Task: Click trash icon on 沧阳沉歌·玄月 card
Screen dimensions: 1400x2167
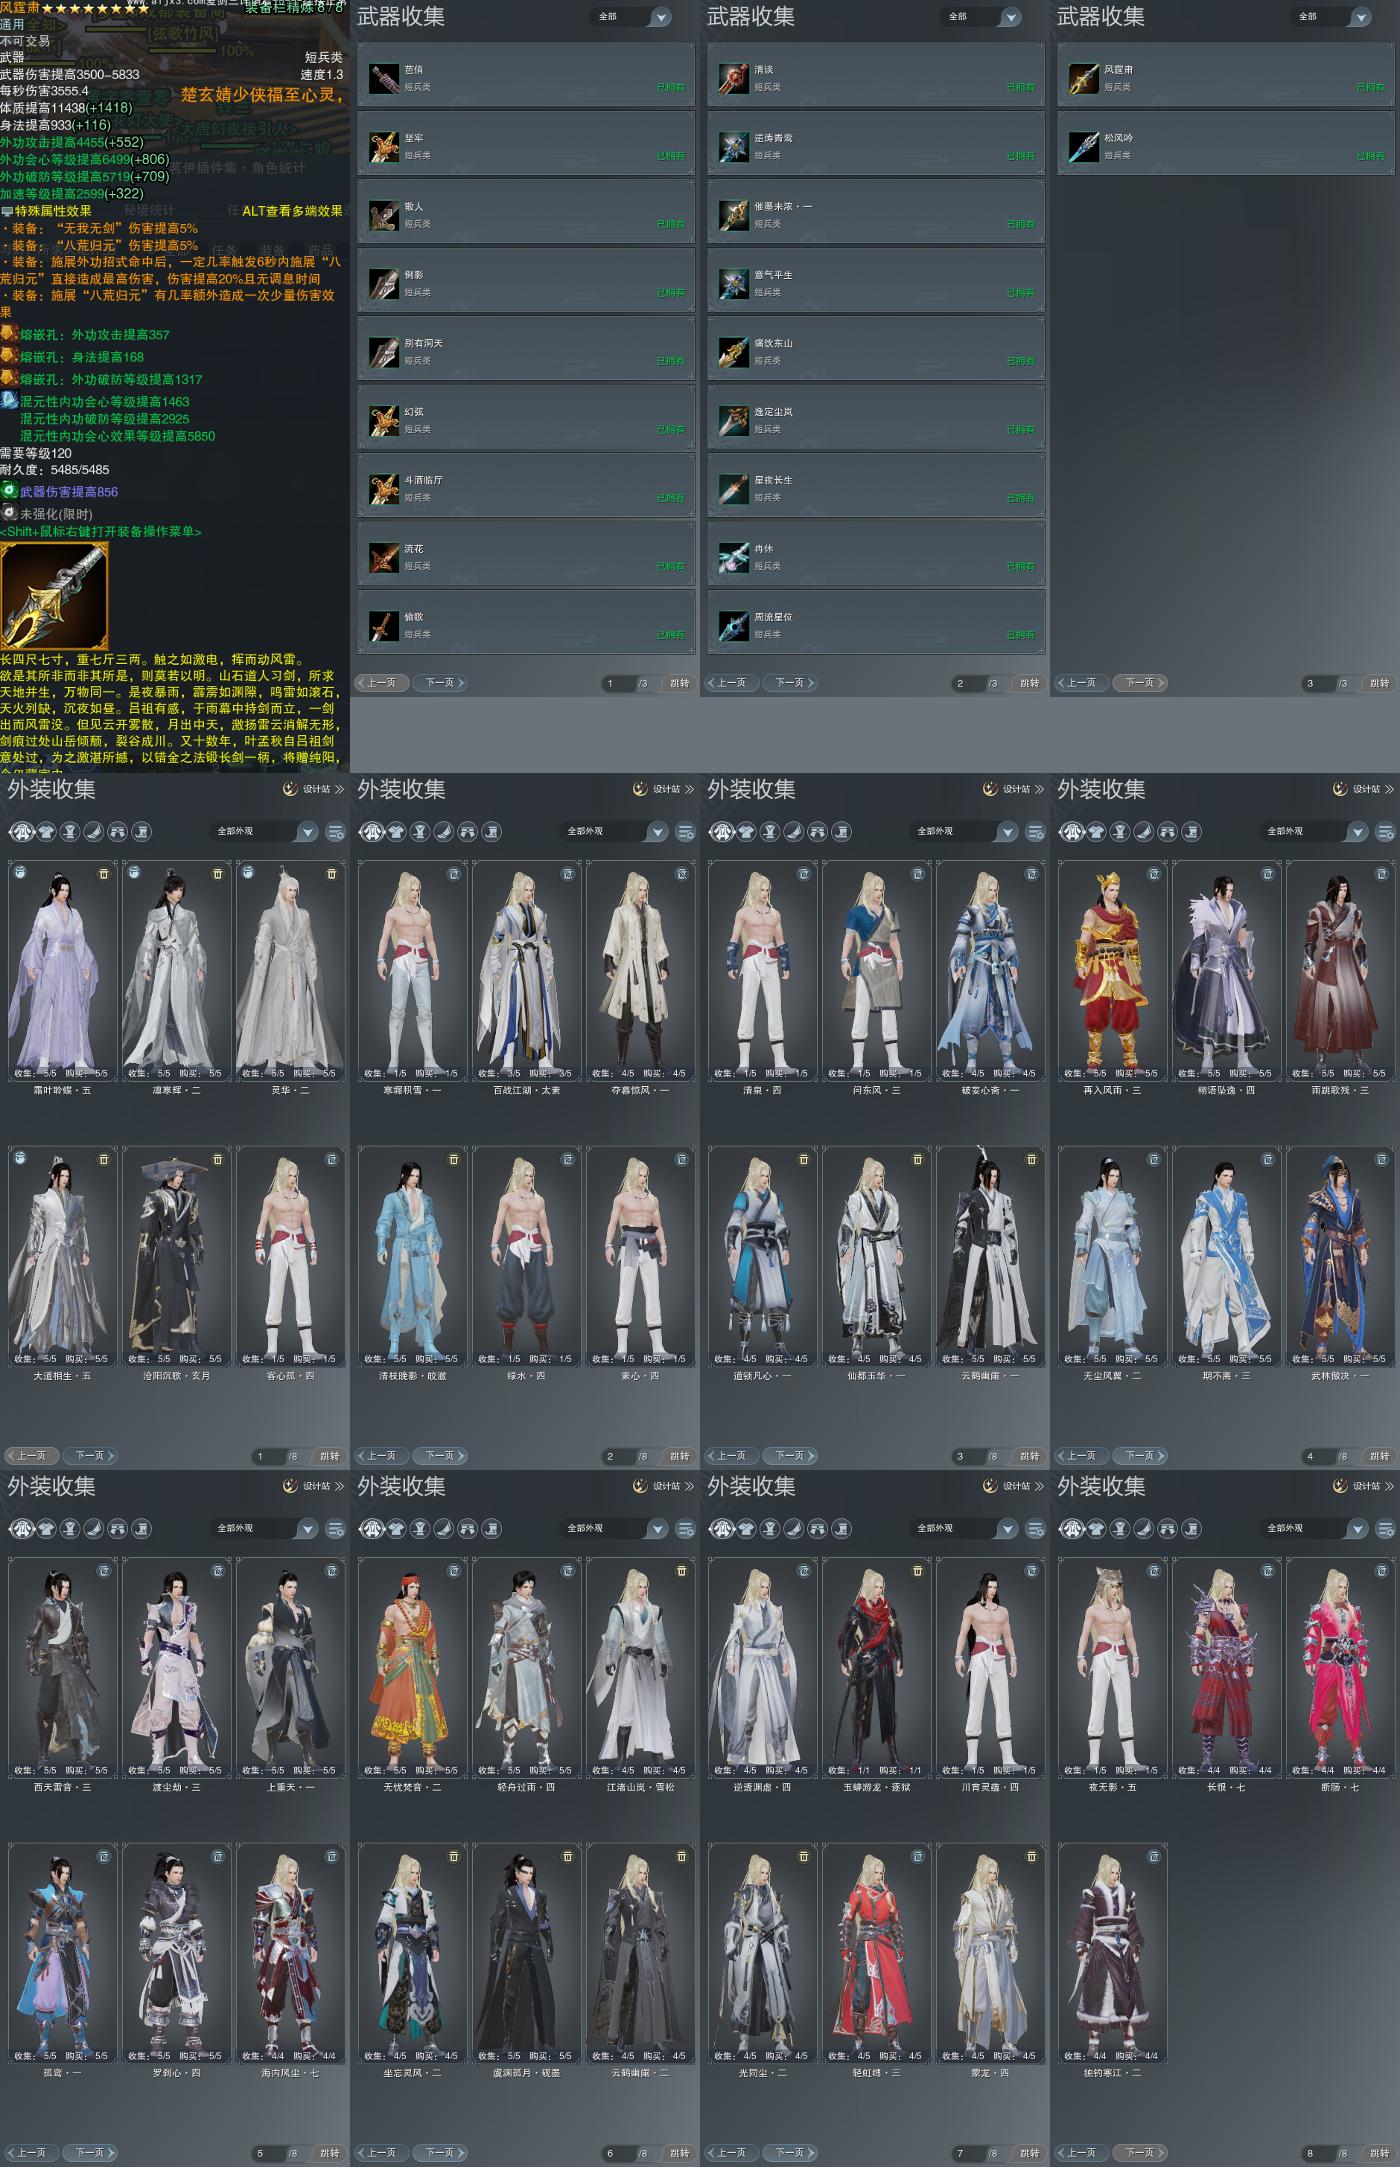Action: pyautogui.click(x=218, y=1159)
